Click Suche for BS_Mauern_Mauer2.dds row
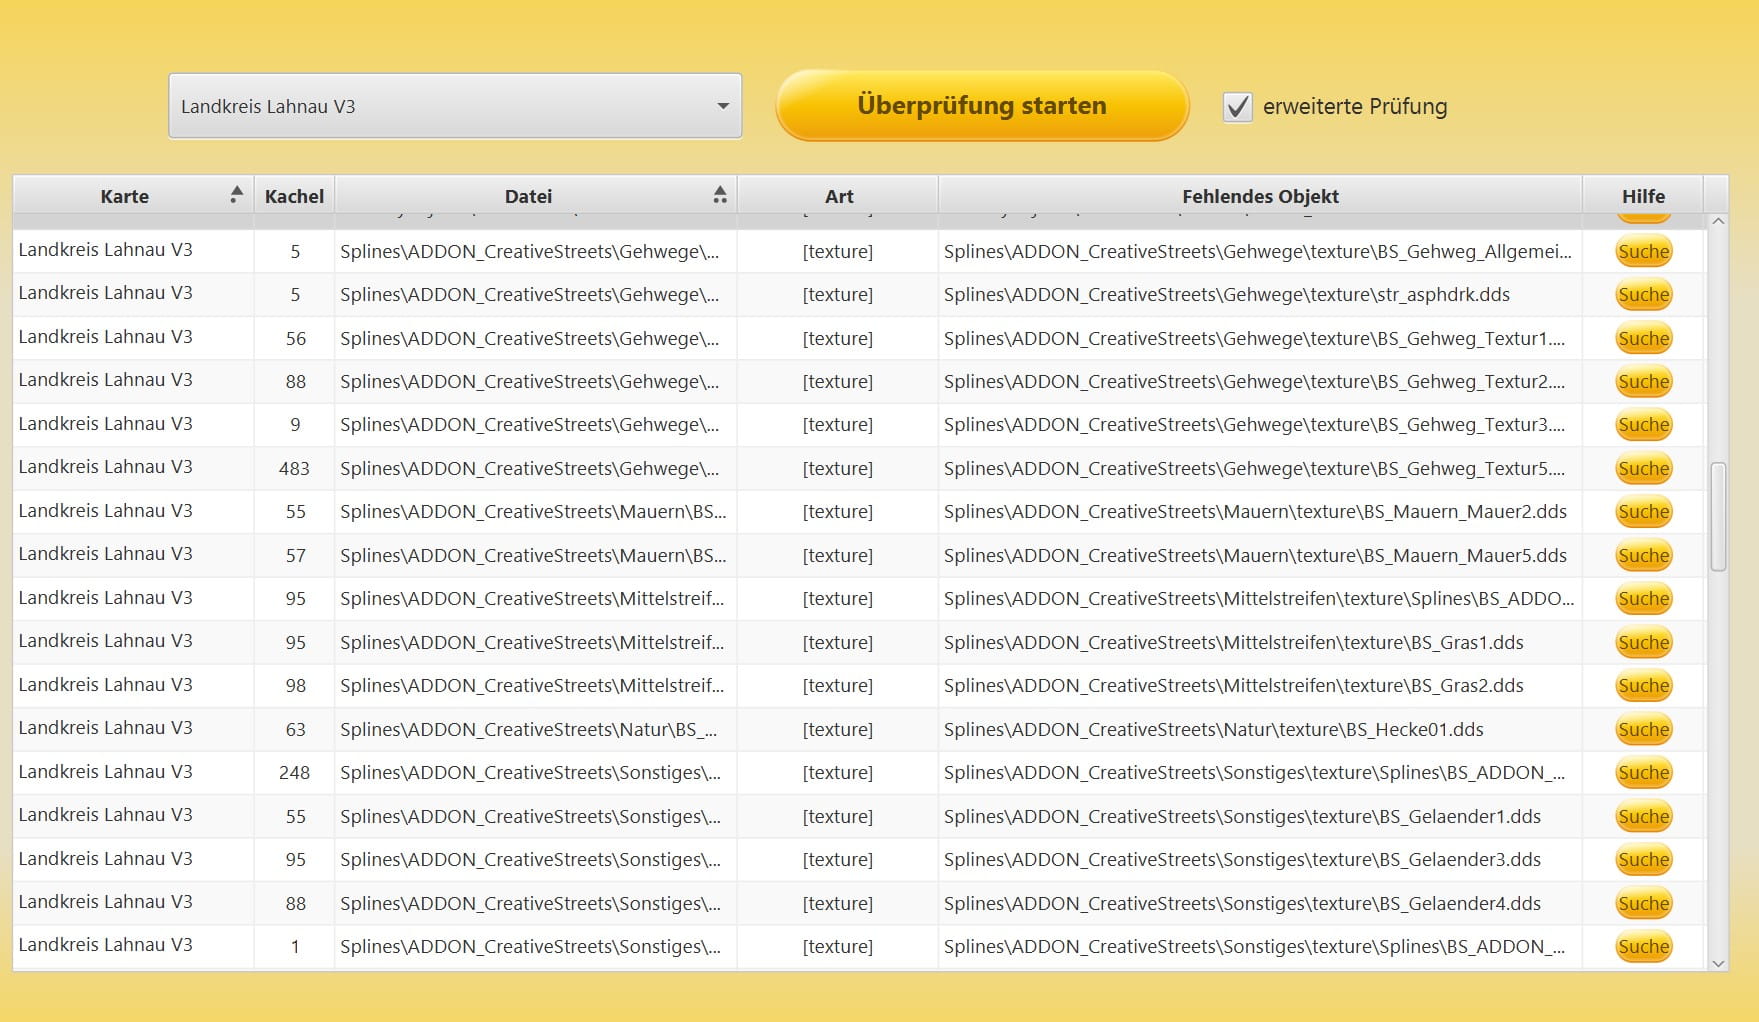 pyautogui.click(x=1643, y=512)
